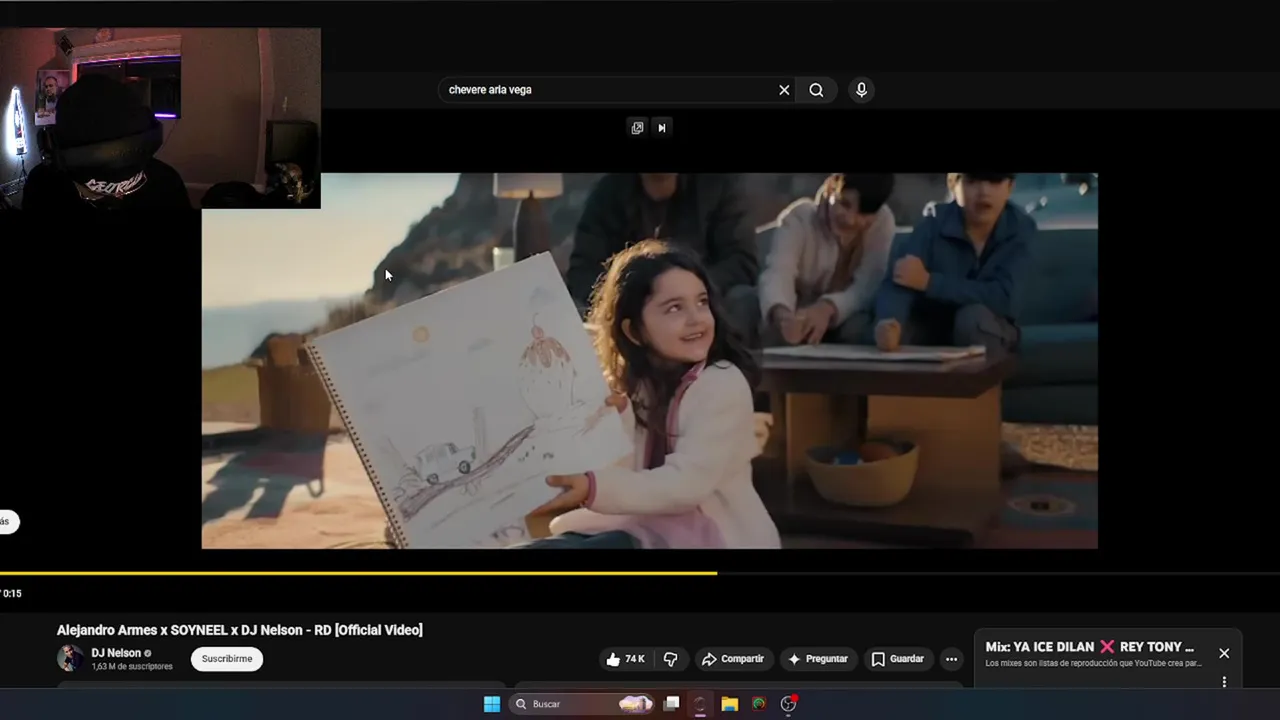The height and width of the screenshot is (720, 1280).
Task: Click the magnifier search button
Action: pyautogui.click(x=816, y=90)
